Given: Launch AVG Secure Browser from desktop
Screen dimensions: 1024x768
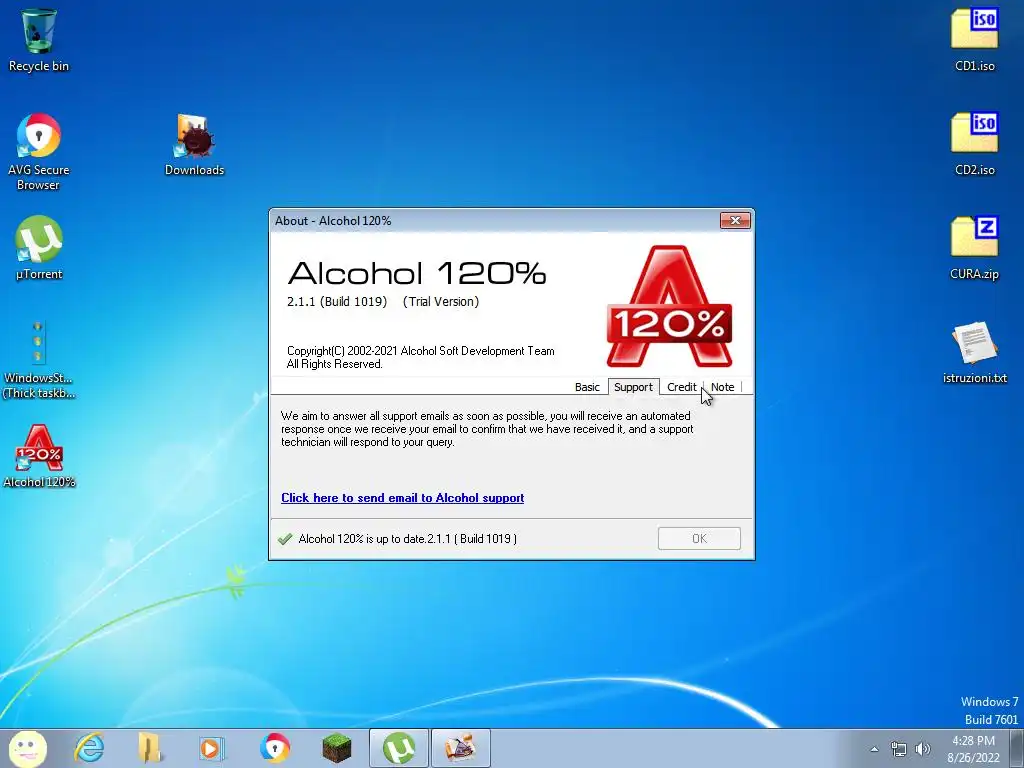Looking at the screenshot, I should [39, 152].
